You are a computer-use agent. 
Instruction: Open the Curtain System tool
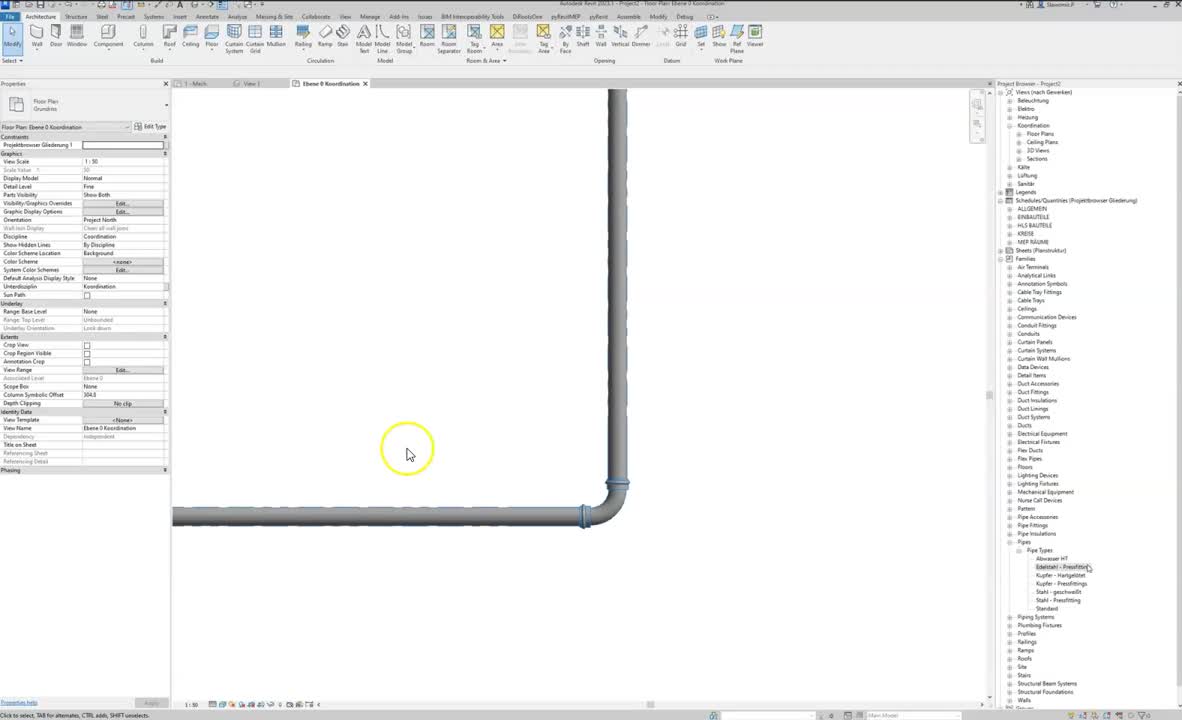[x=234, y=40]
